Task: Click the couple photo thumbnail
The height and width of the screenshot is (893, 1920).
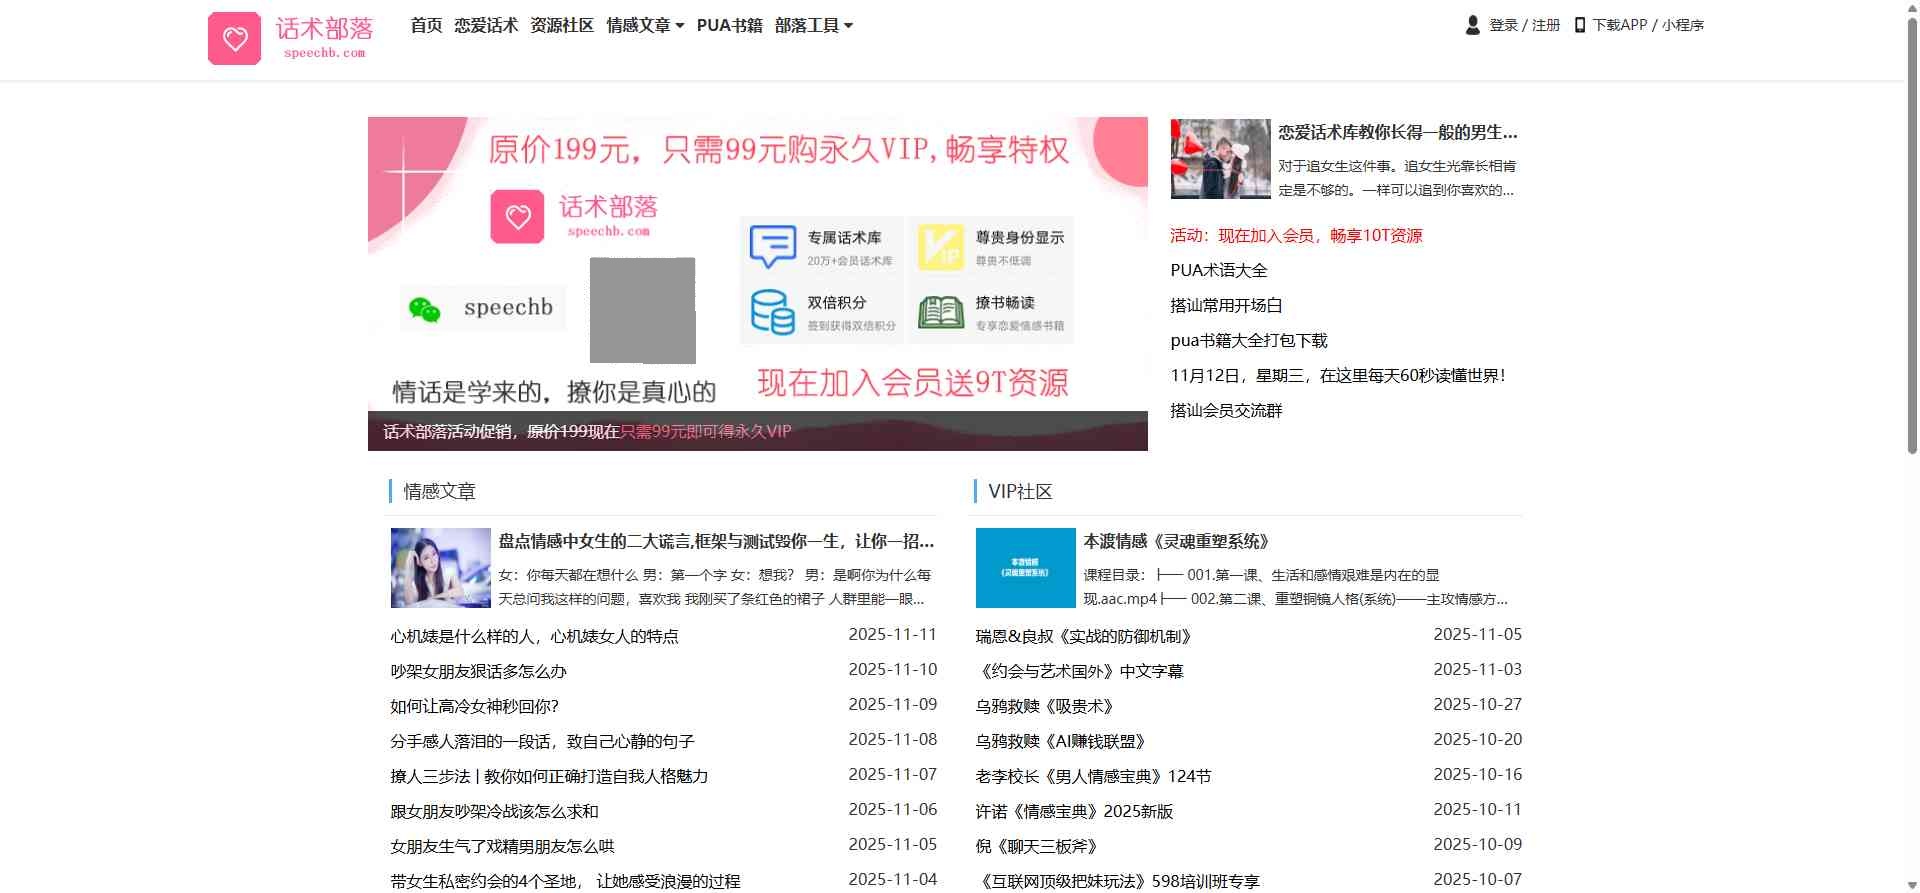Action: coord(1220,159)
